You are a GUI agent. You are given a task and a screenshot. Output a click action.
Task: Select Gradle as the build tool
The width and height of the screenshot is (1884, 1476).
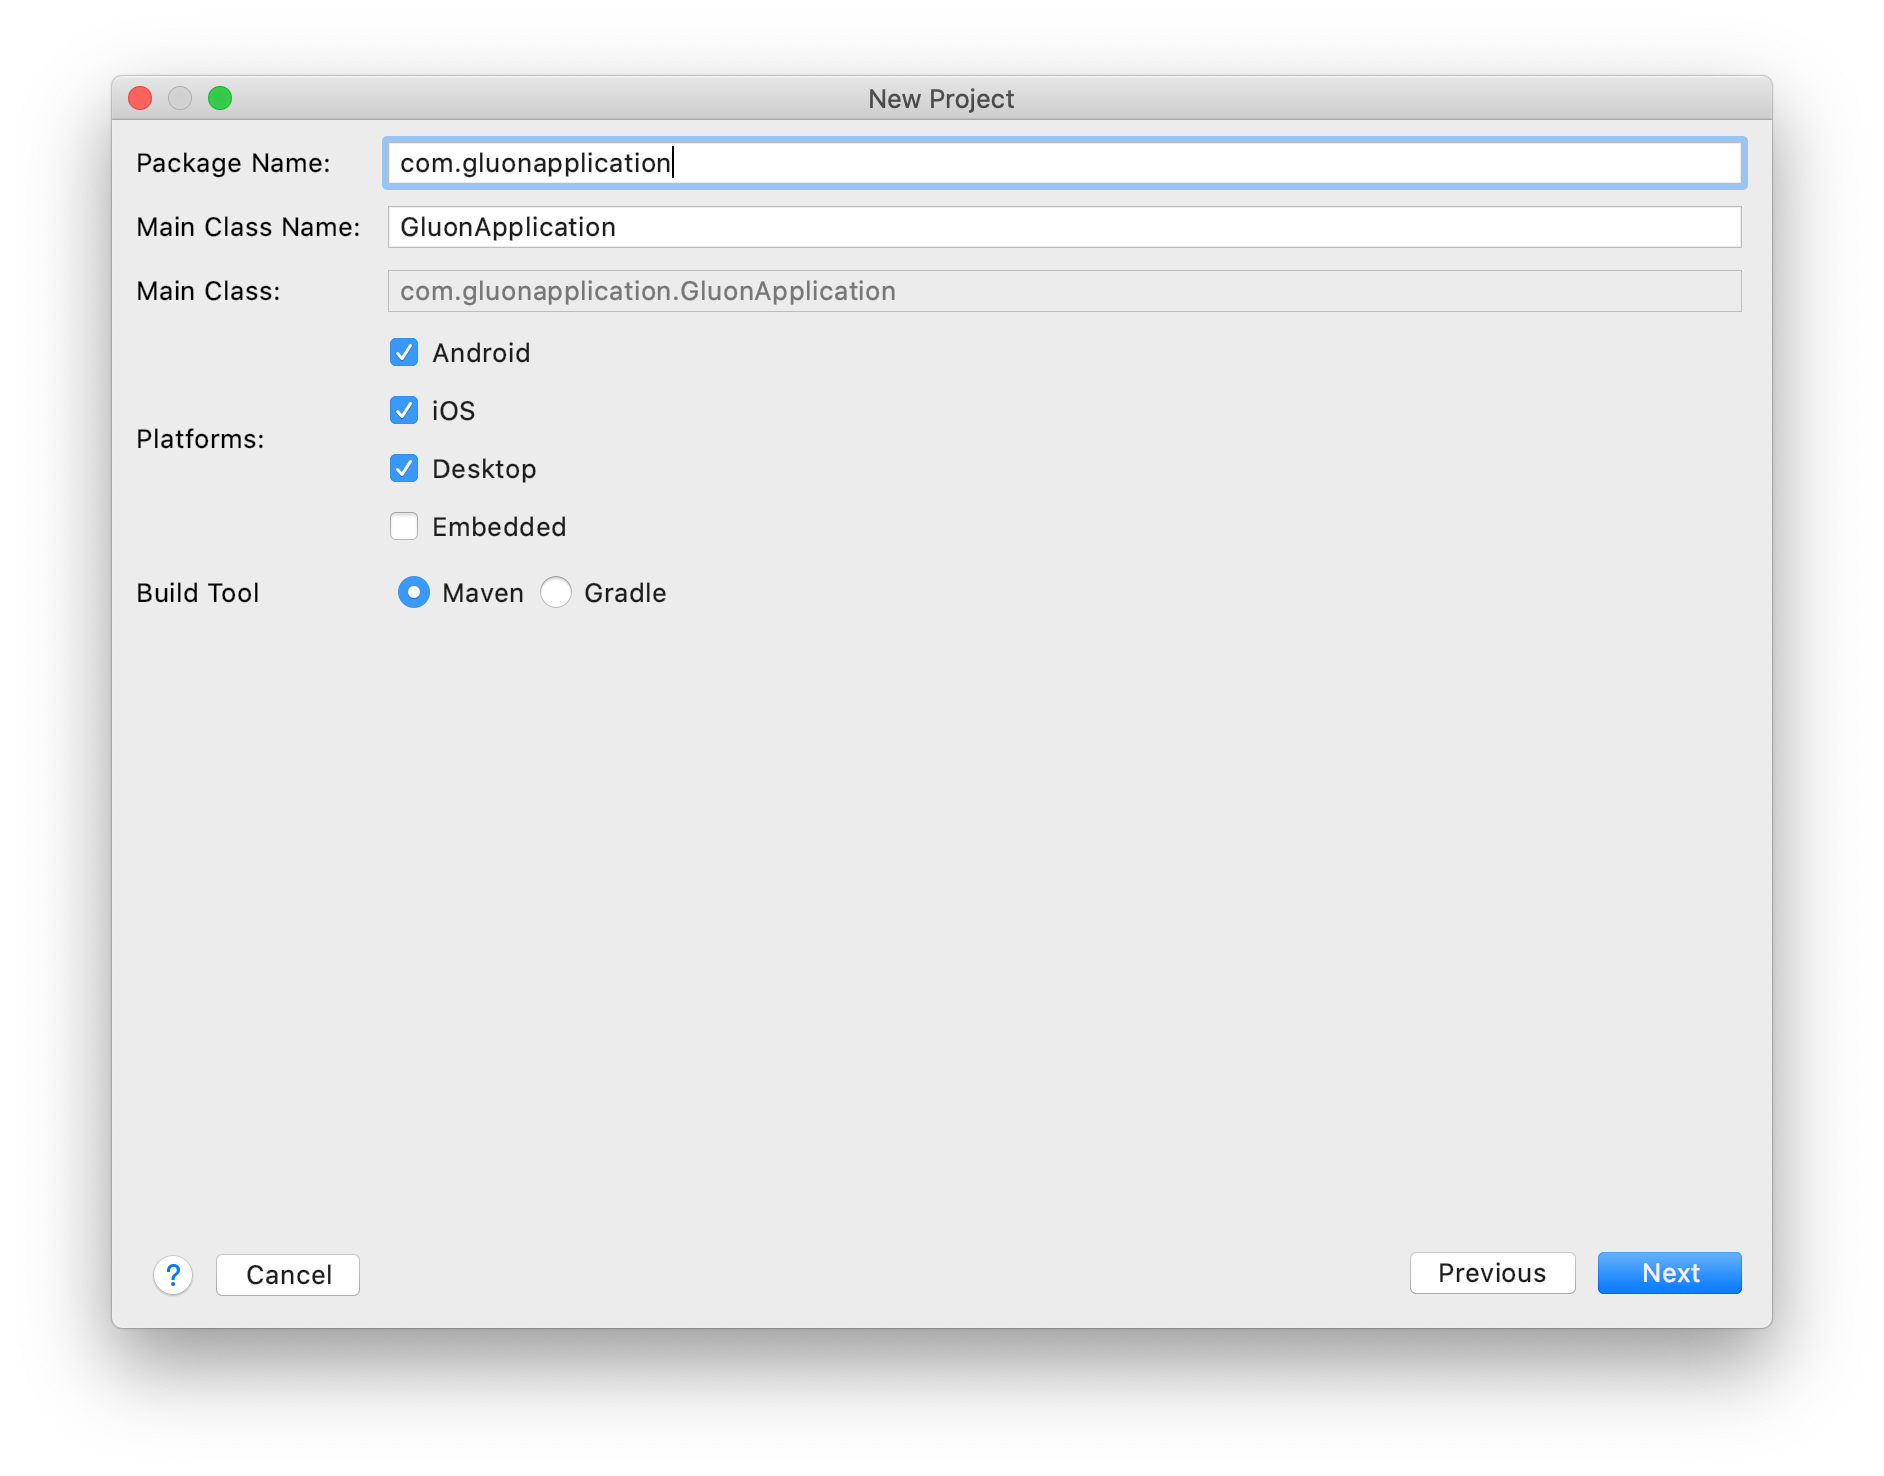click(556, 592)
